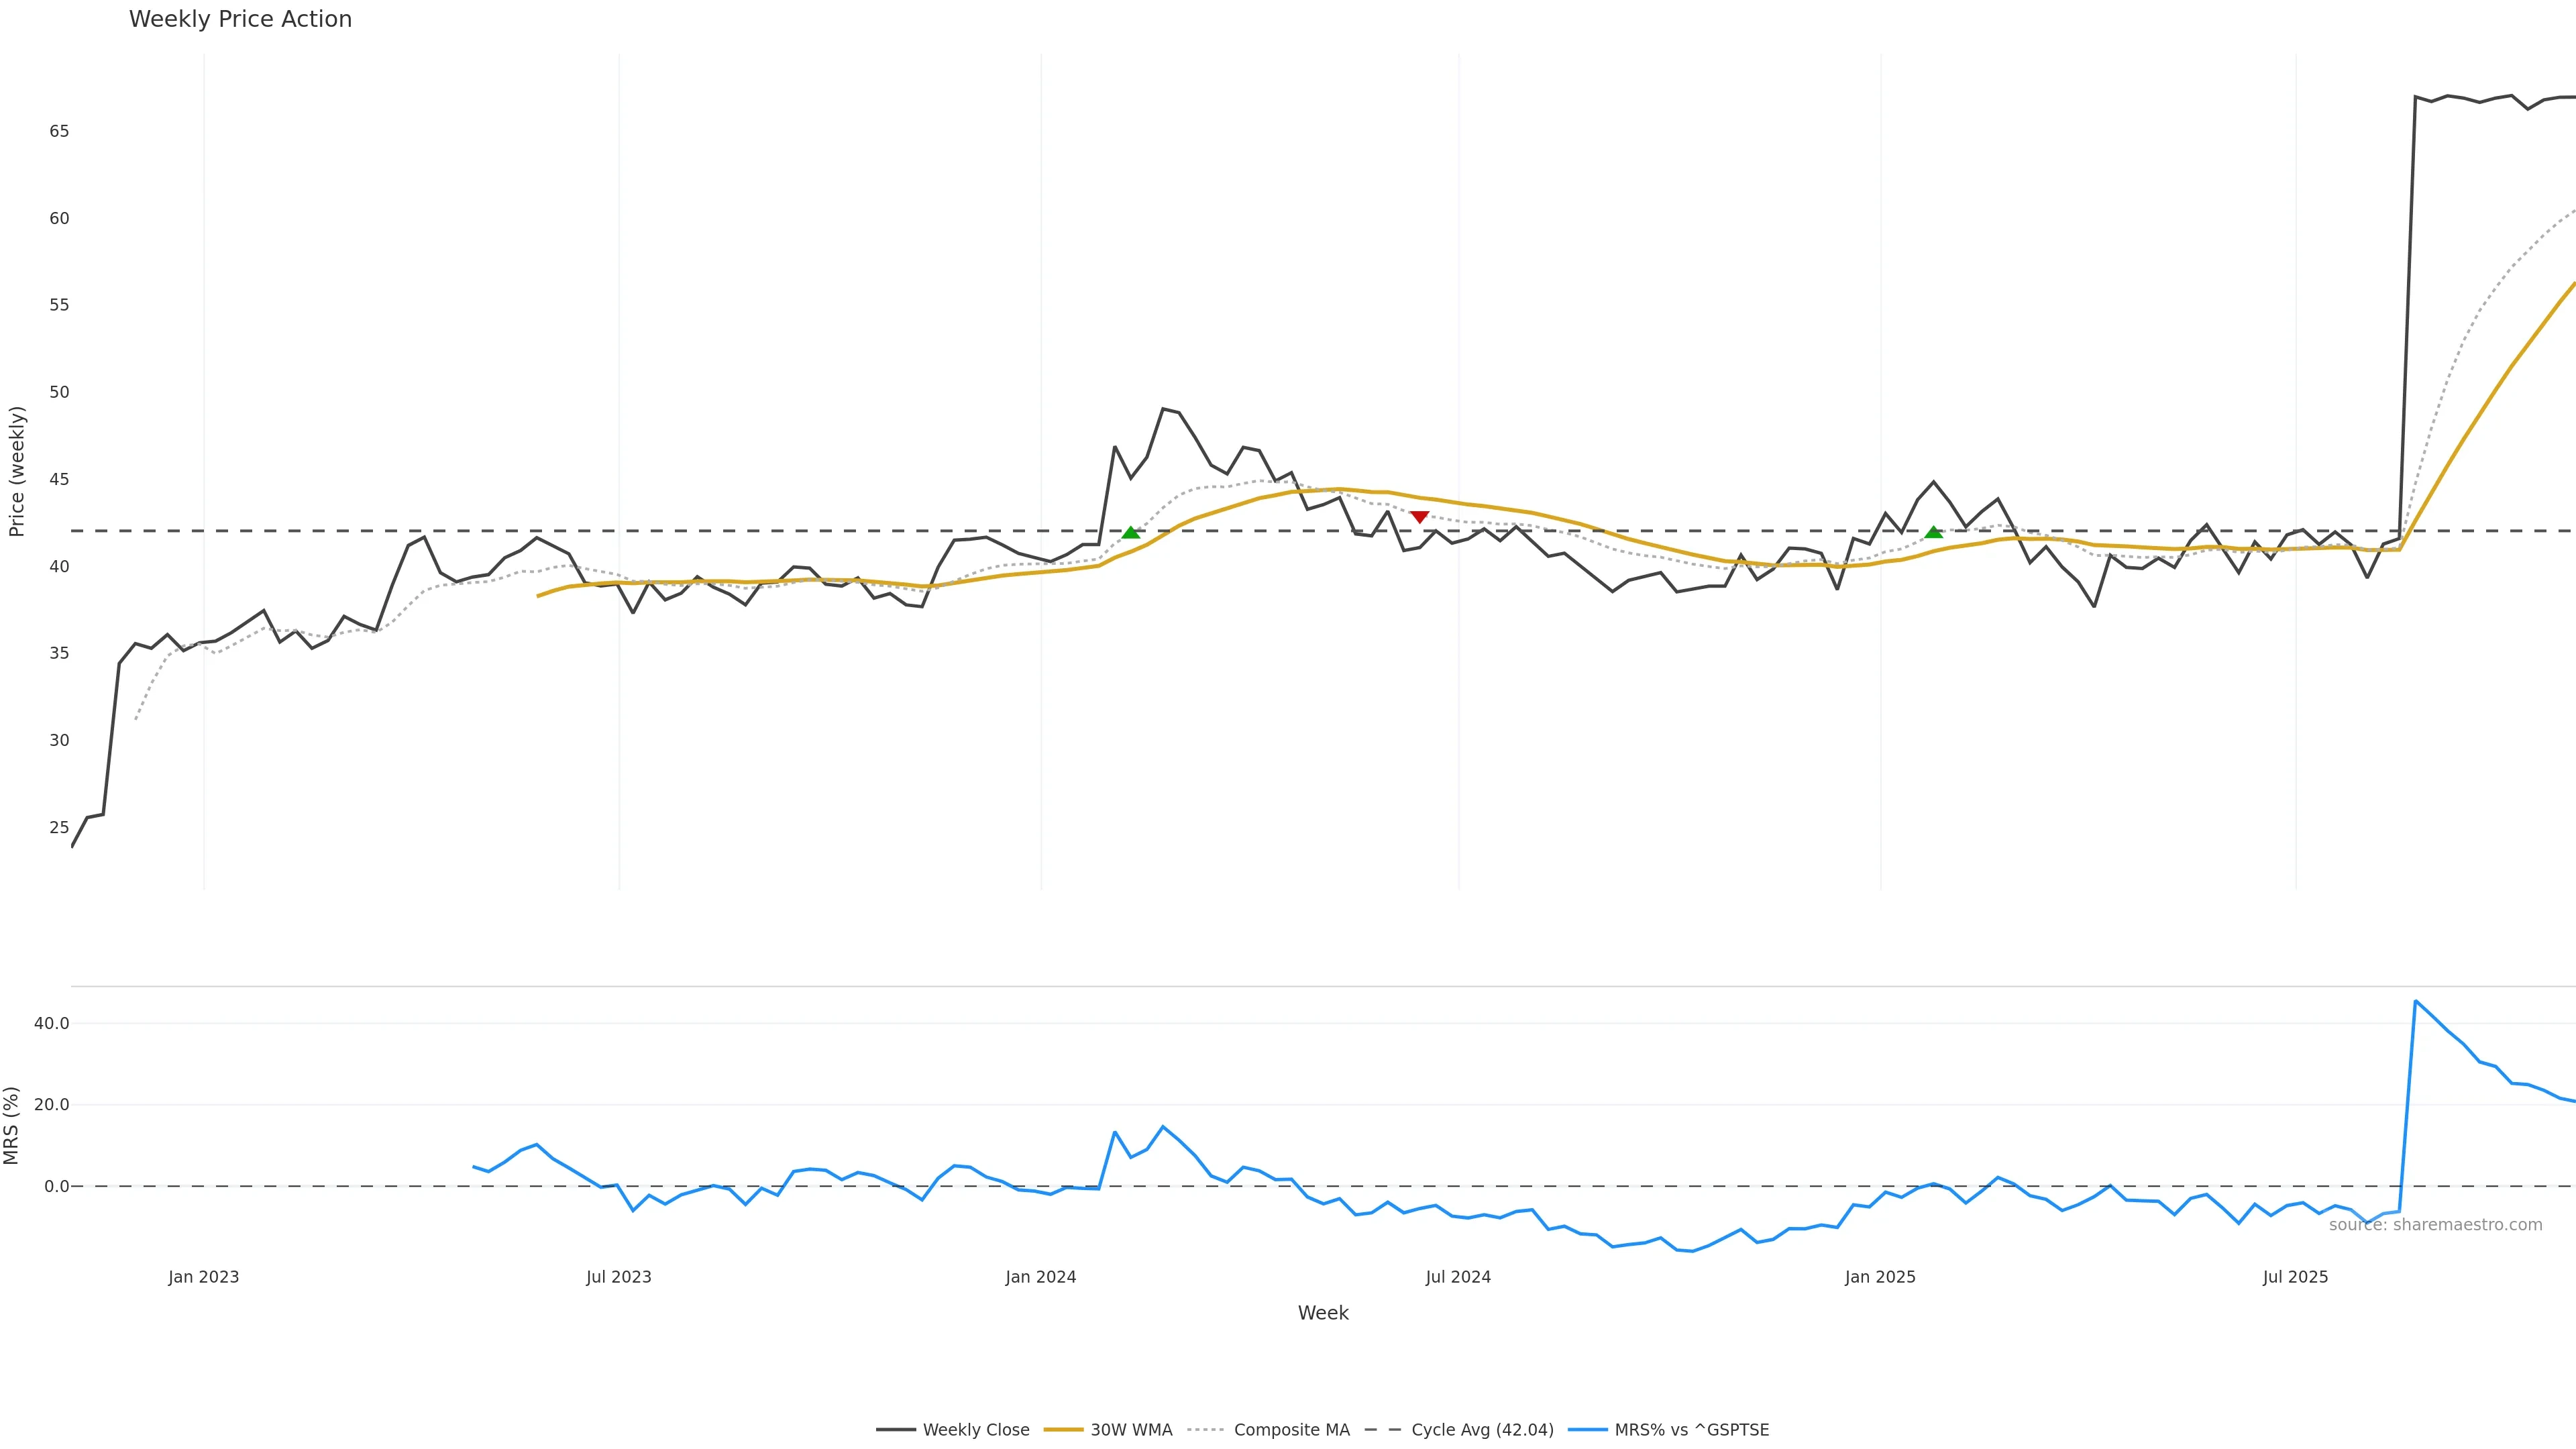Click the blue MRS% vs ^GSPTSE legend swatch
The height and width of the screenshot is (1449, 2576).
(x=1588, y=1430)
